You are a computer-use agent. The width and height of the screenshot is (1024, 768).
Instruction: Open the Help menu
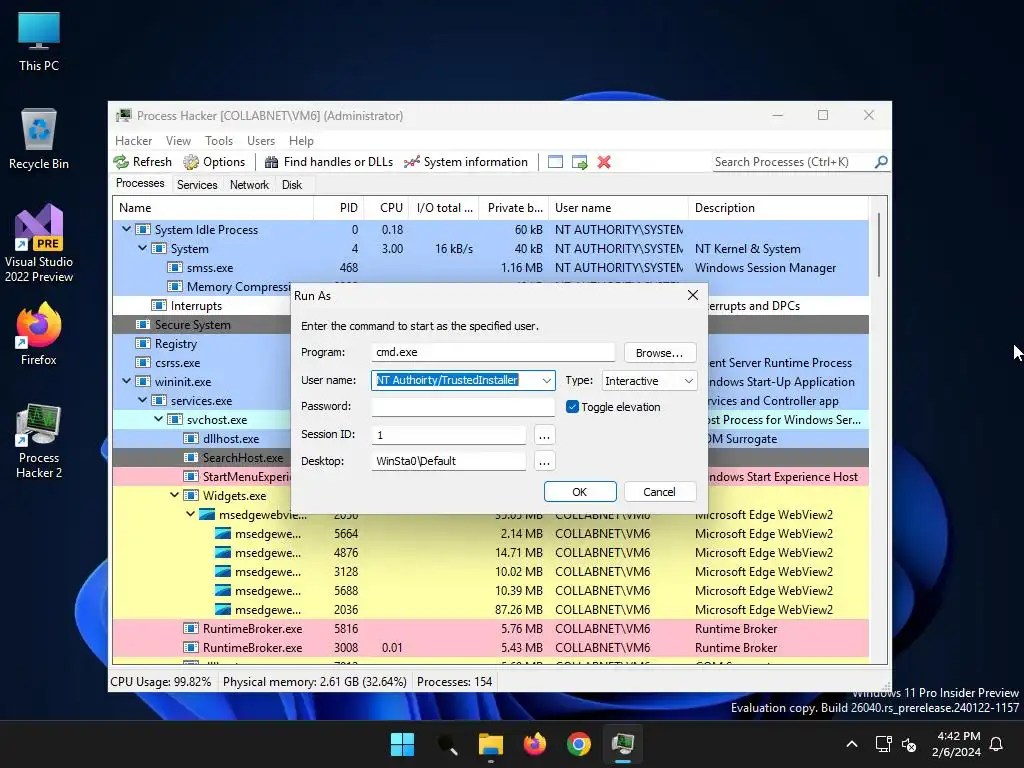[x=301, y=140]
